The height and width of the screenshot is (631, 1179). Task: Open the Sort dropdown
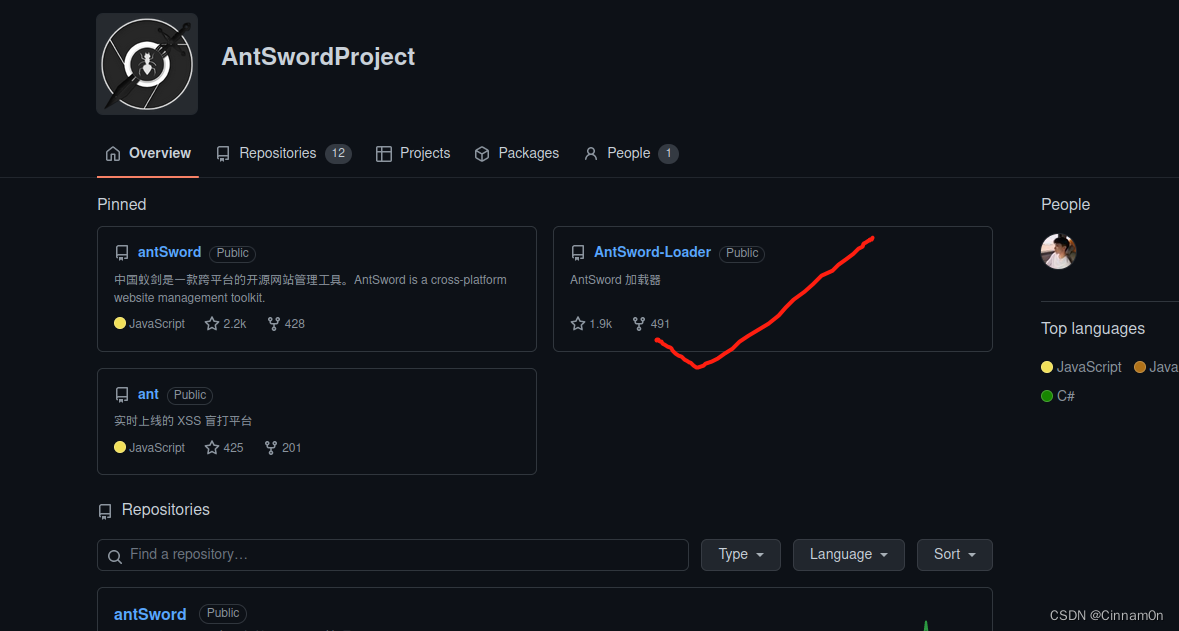[x=954, y=555]
